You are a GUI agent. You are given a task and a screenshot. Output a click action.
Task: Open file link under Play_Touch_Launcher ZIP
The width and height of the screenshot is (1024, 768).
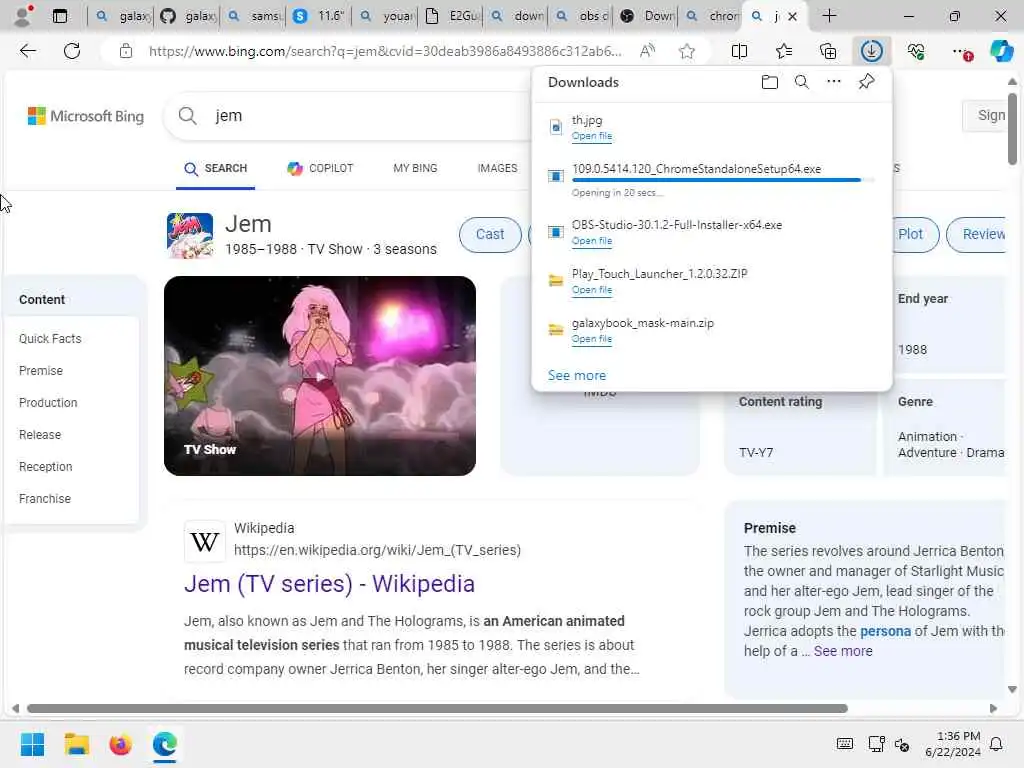[592, 290]
